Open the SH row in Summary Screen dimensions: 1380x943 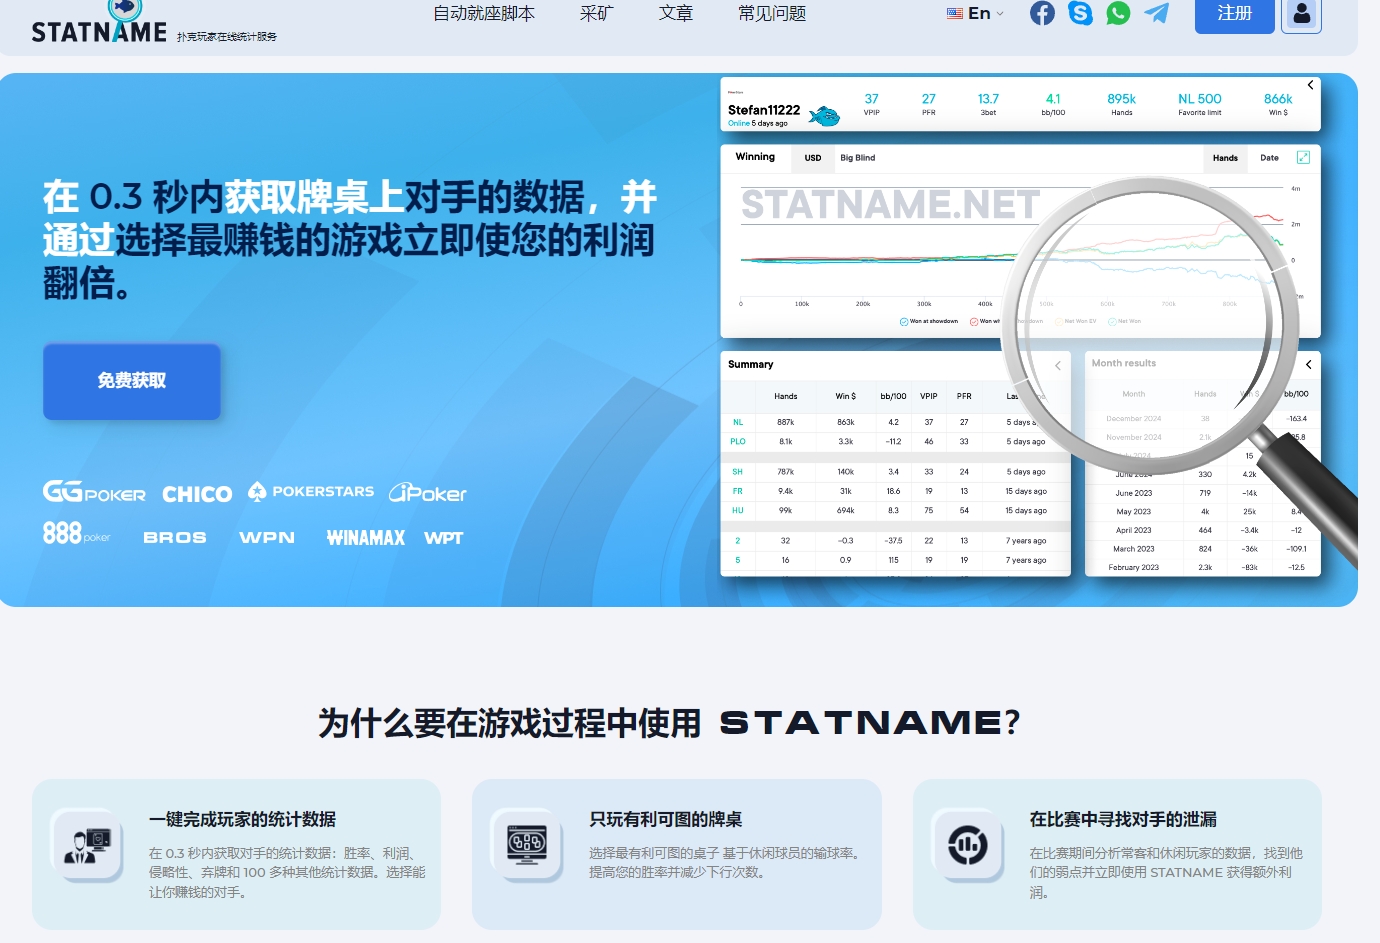click(x=895, y=471)
